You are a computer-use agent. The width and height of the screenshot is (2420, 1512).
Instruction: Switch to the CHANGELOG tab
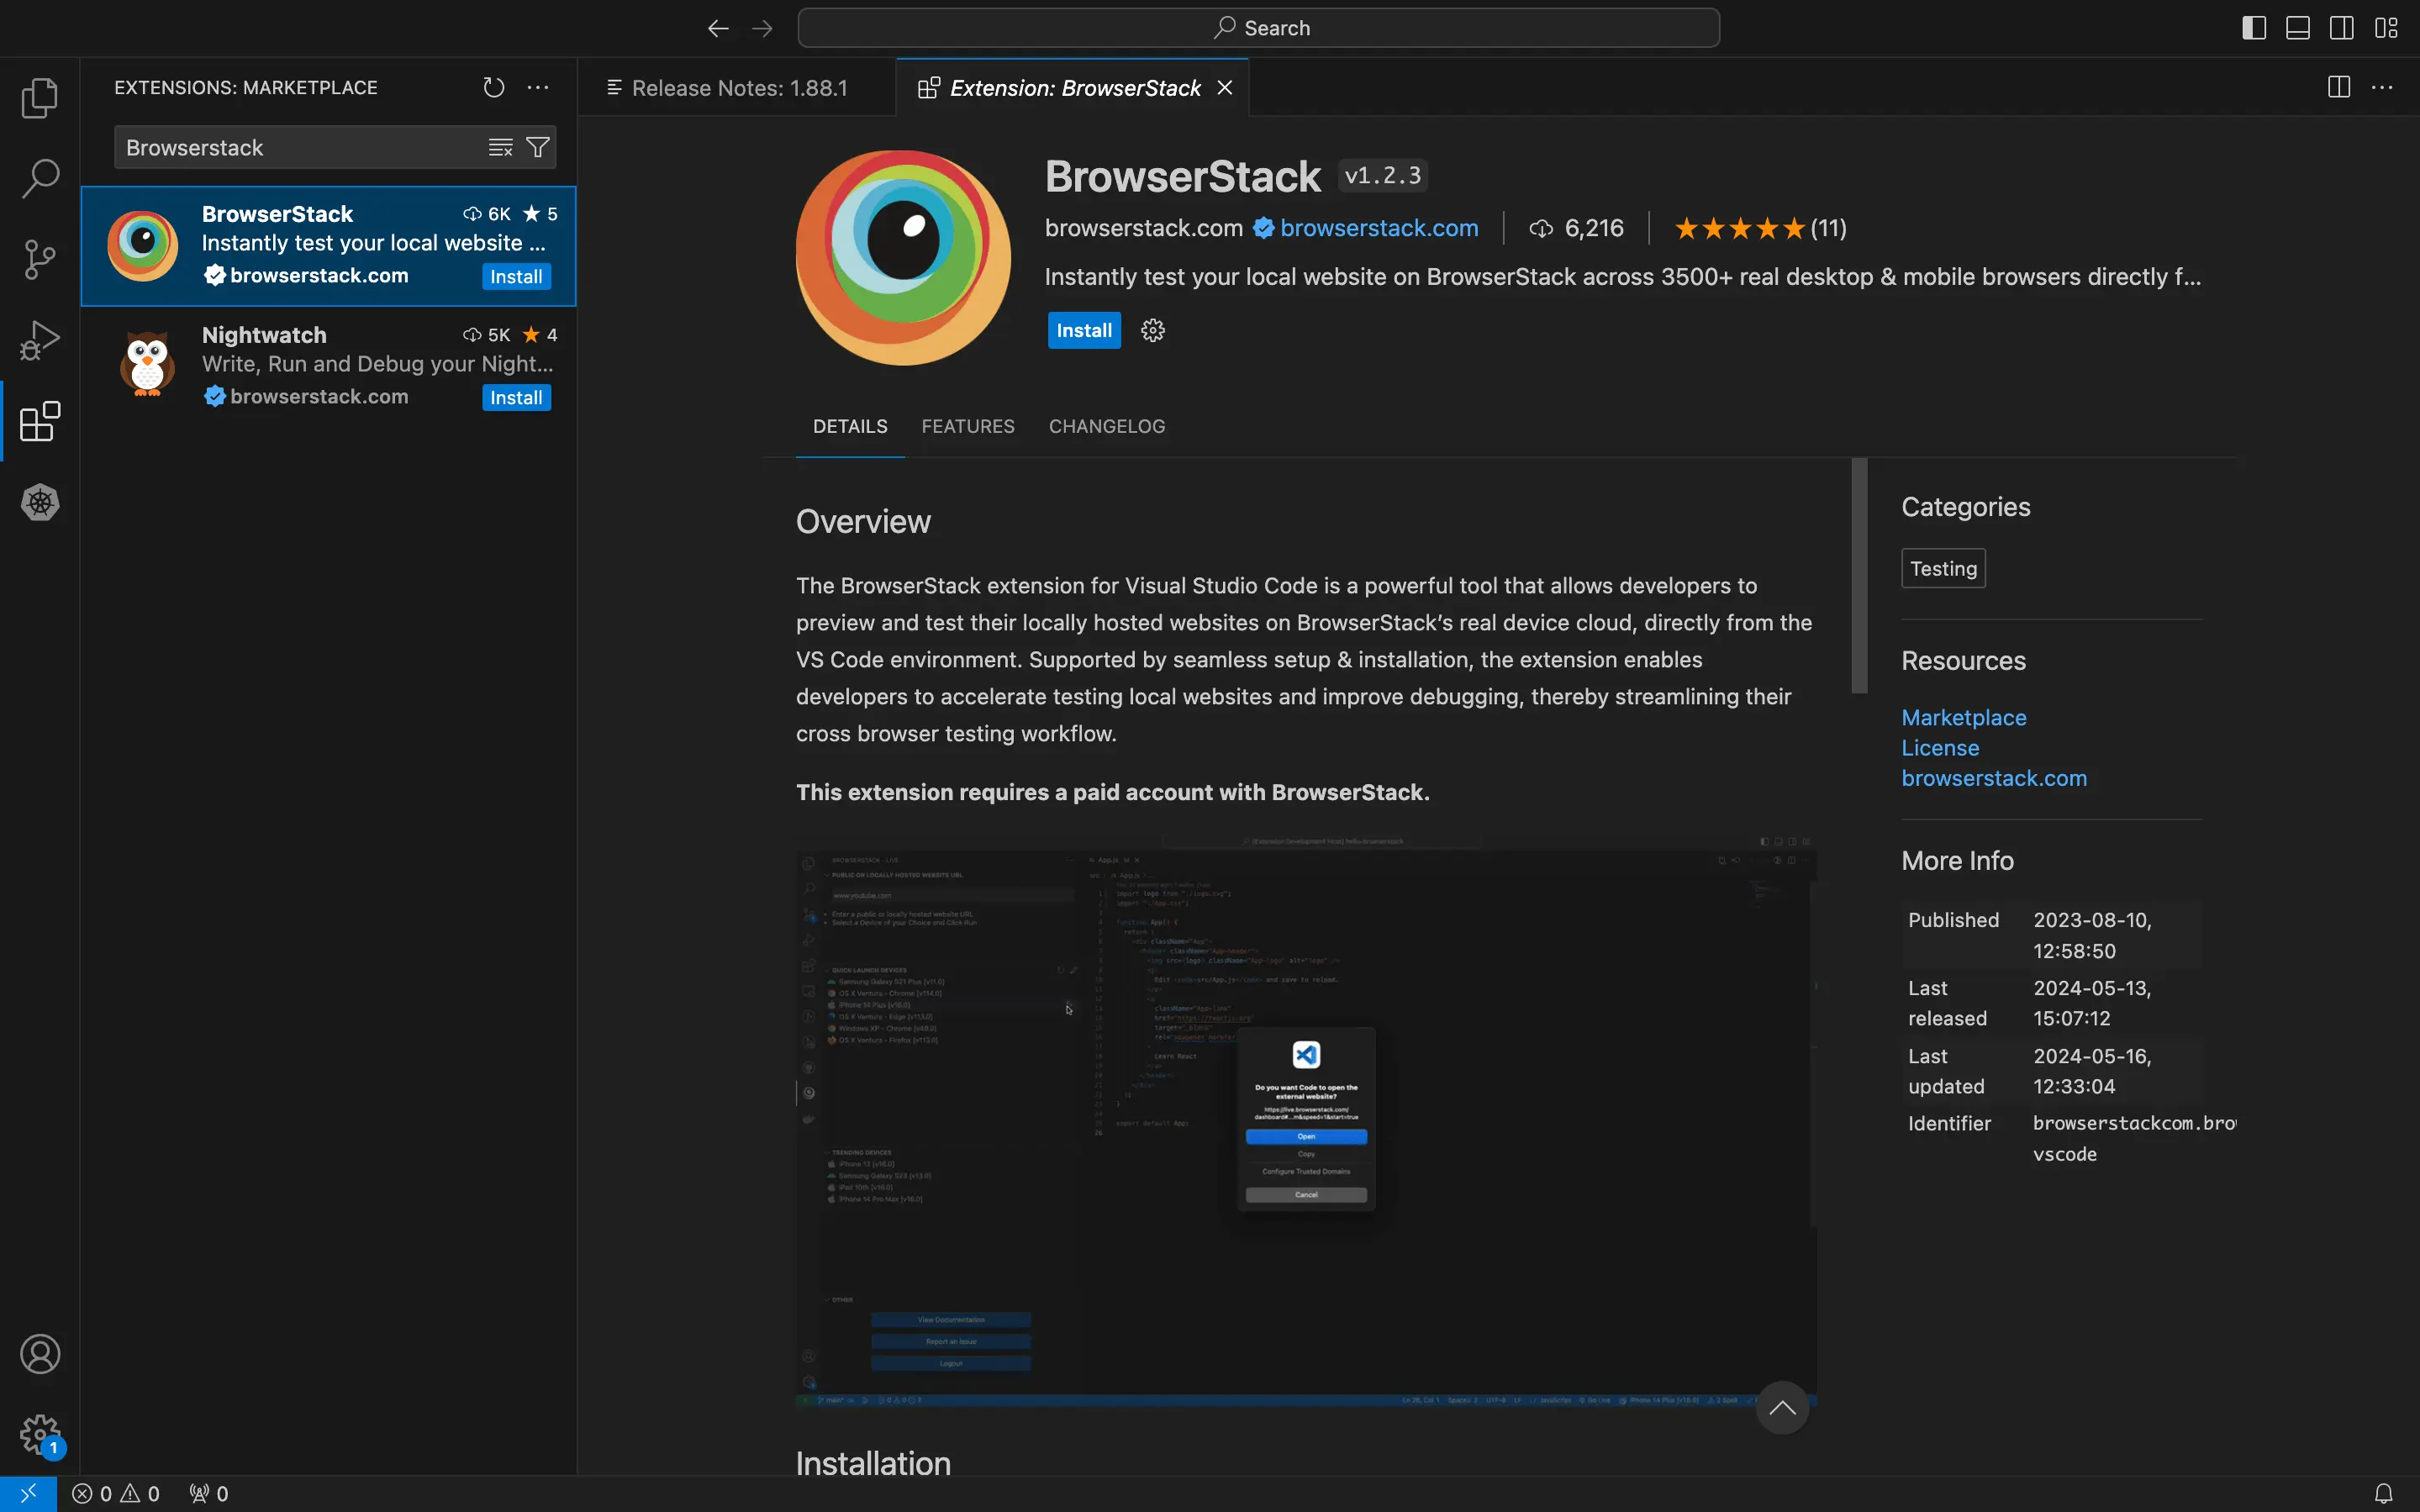tap(1106, 427)
